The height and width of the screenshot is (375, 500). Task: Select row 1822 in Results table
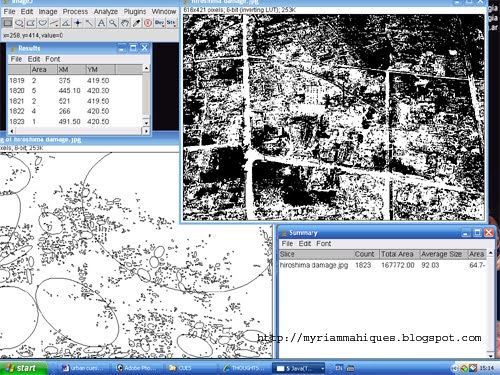75,111
